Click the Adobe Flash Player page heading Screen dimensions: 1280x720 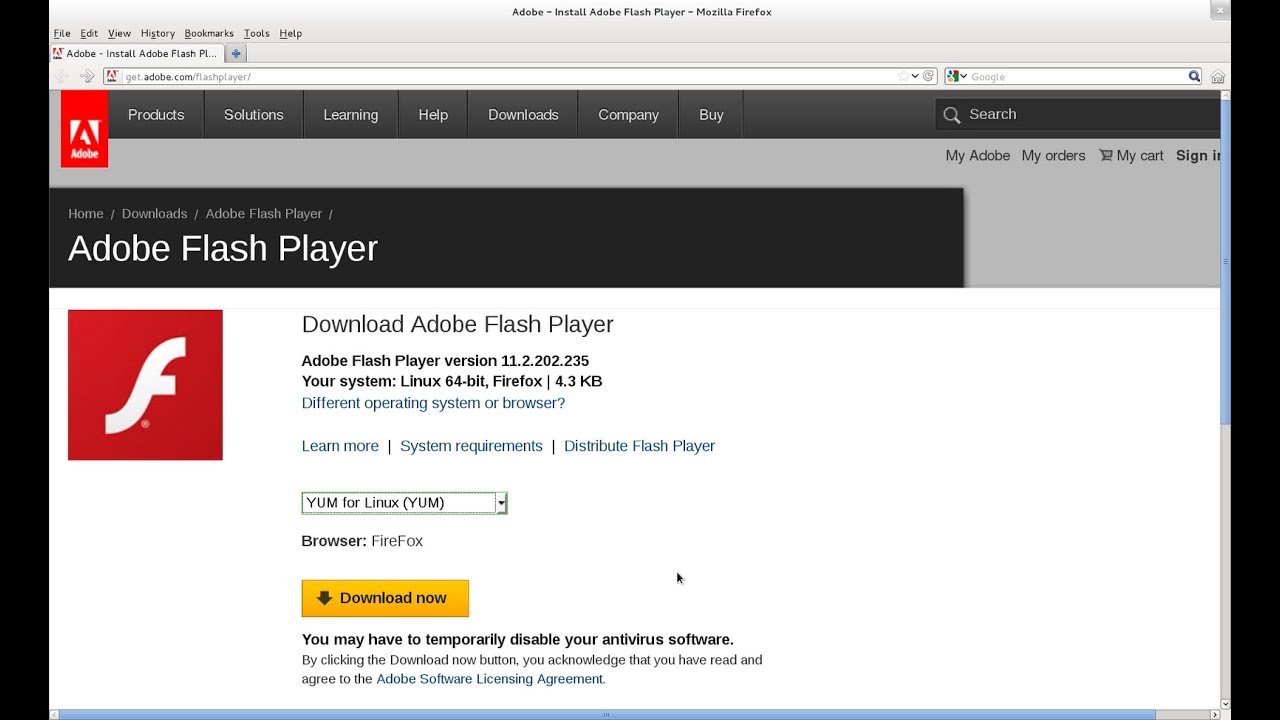coord(223,249)
